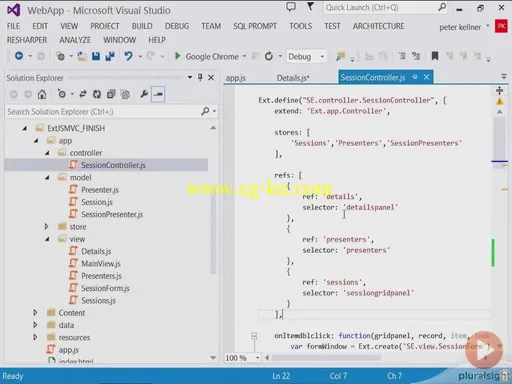Screen dimensions: 512x384
Task: Click the split editor icon above the scrollbar
Action: (499, 90)
